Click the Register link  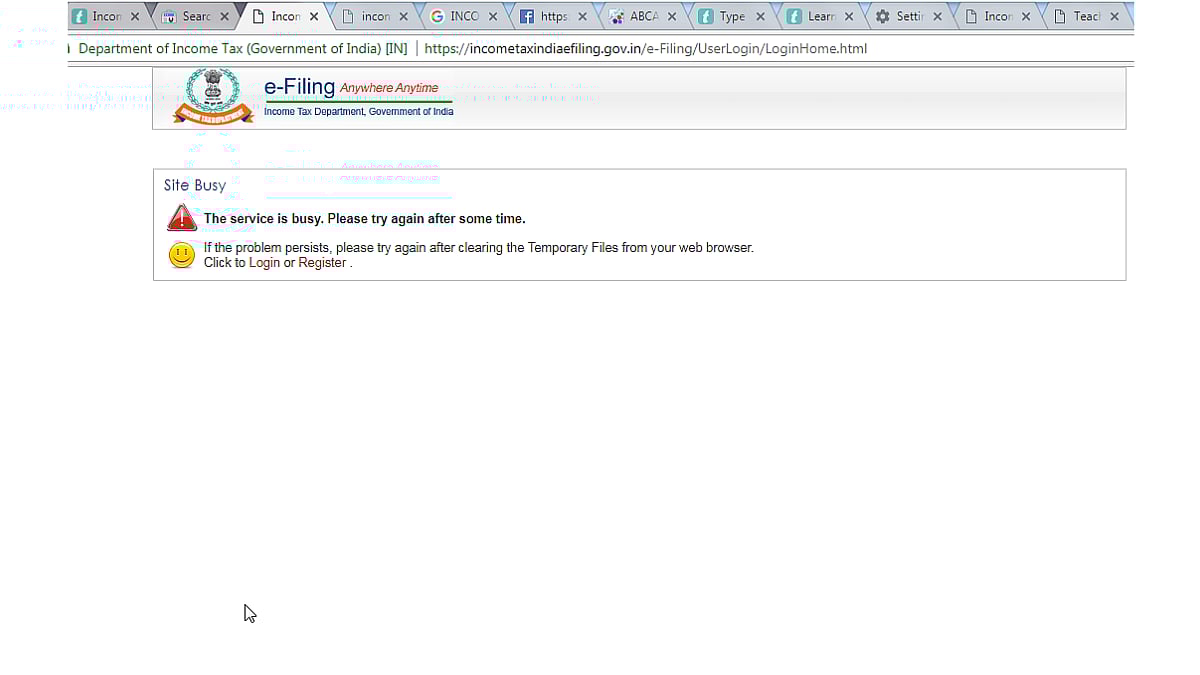322,263
